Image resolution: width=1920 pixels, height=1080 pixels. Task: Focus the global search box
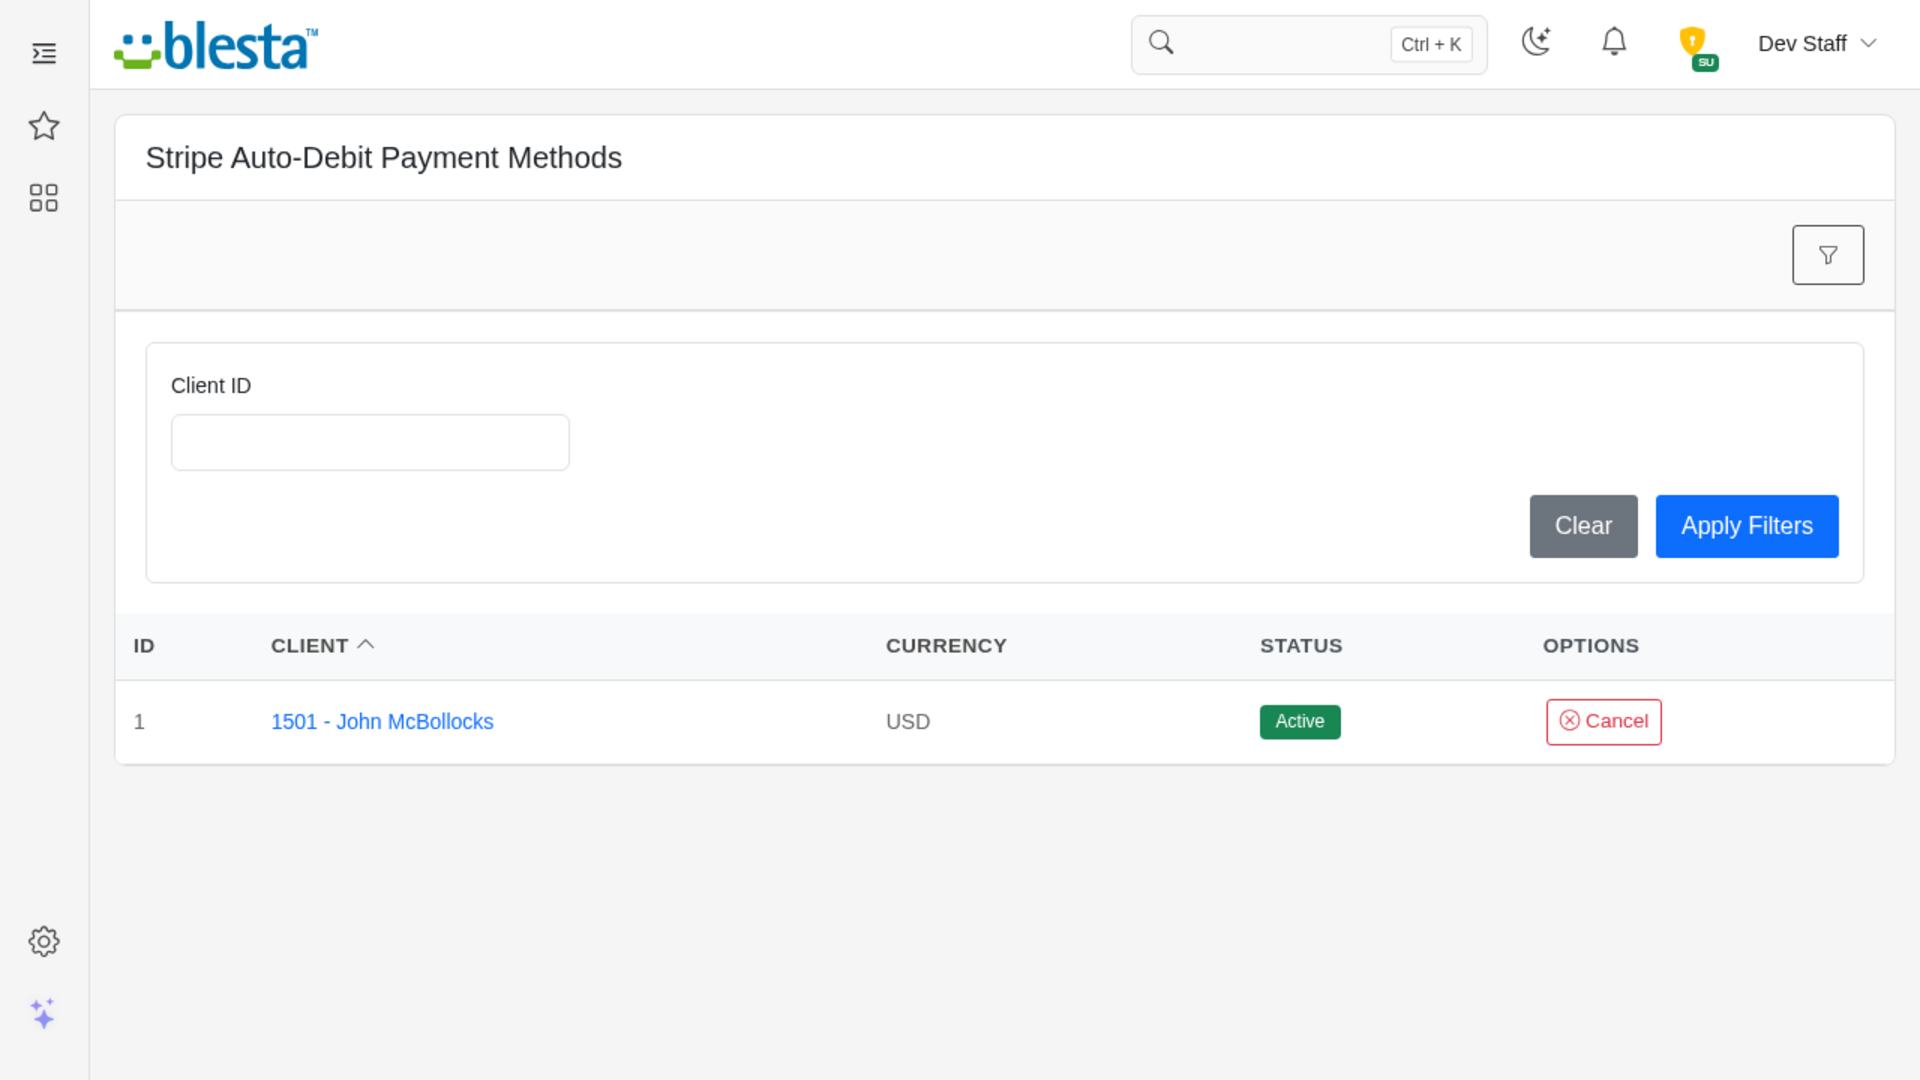1309,45
